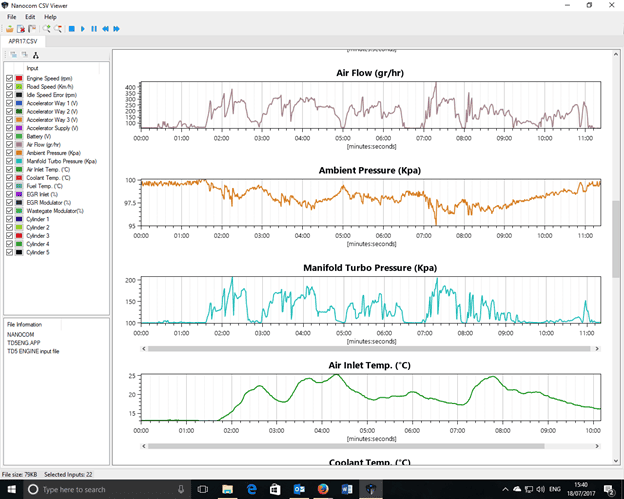Screen dimensions: 624x499
Task: Click the orange swatch for Ambient Pressure
Action: pos(19,153)
